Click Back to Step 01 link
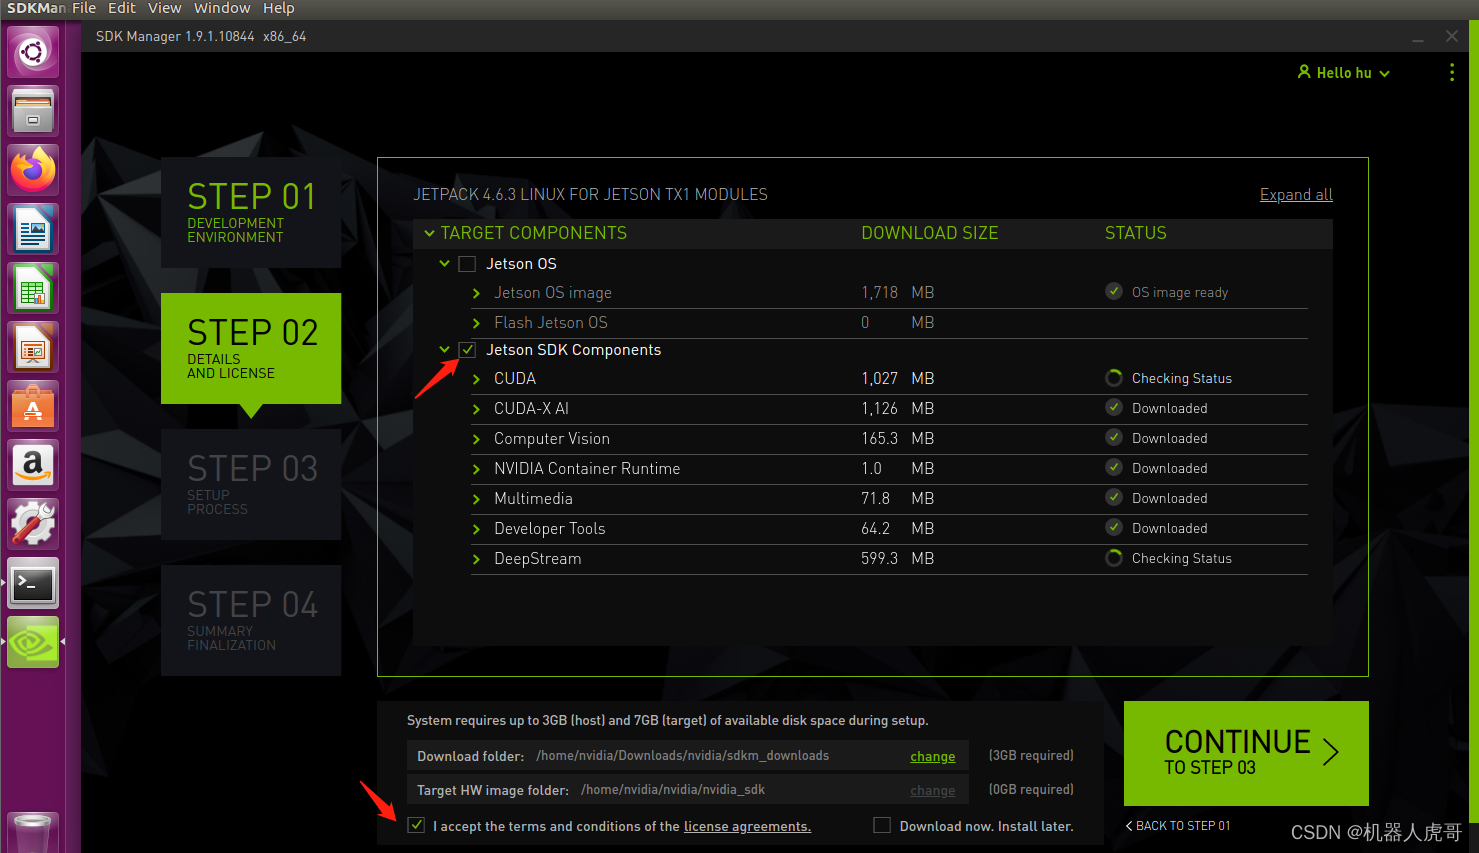The width and height of the screenshot is (1479, 853). [1179, 826]
